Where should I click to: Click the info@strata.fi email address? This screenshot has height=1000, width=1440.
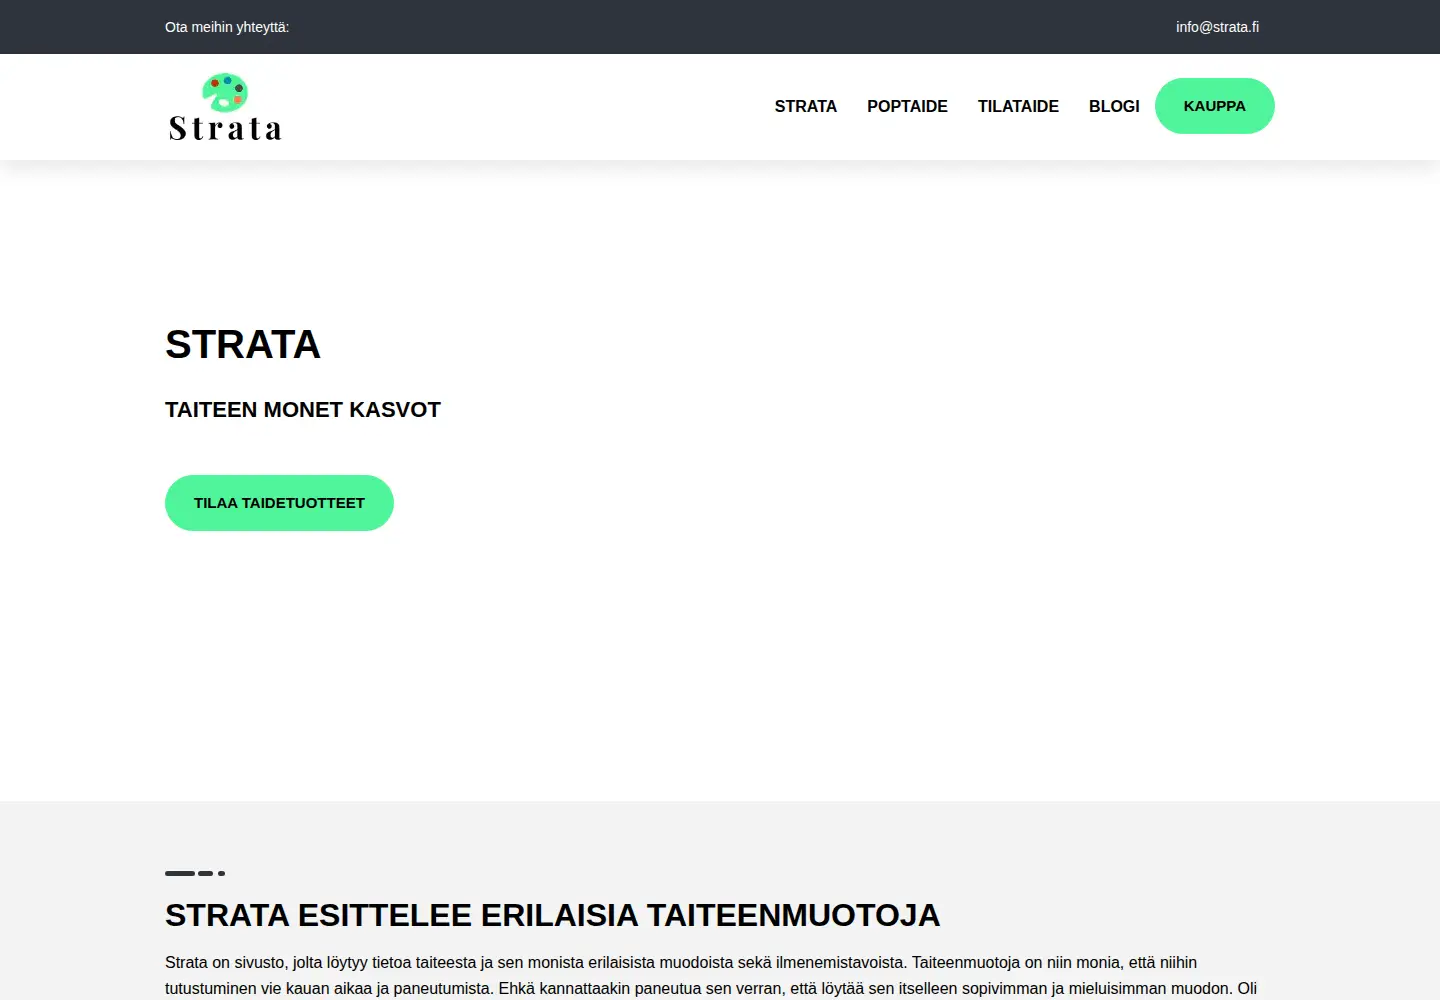tap(1217, 27)
